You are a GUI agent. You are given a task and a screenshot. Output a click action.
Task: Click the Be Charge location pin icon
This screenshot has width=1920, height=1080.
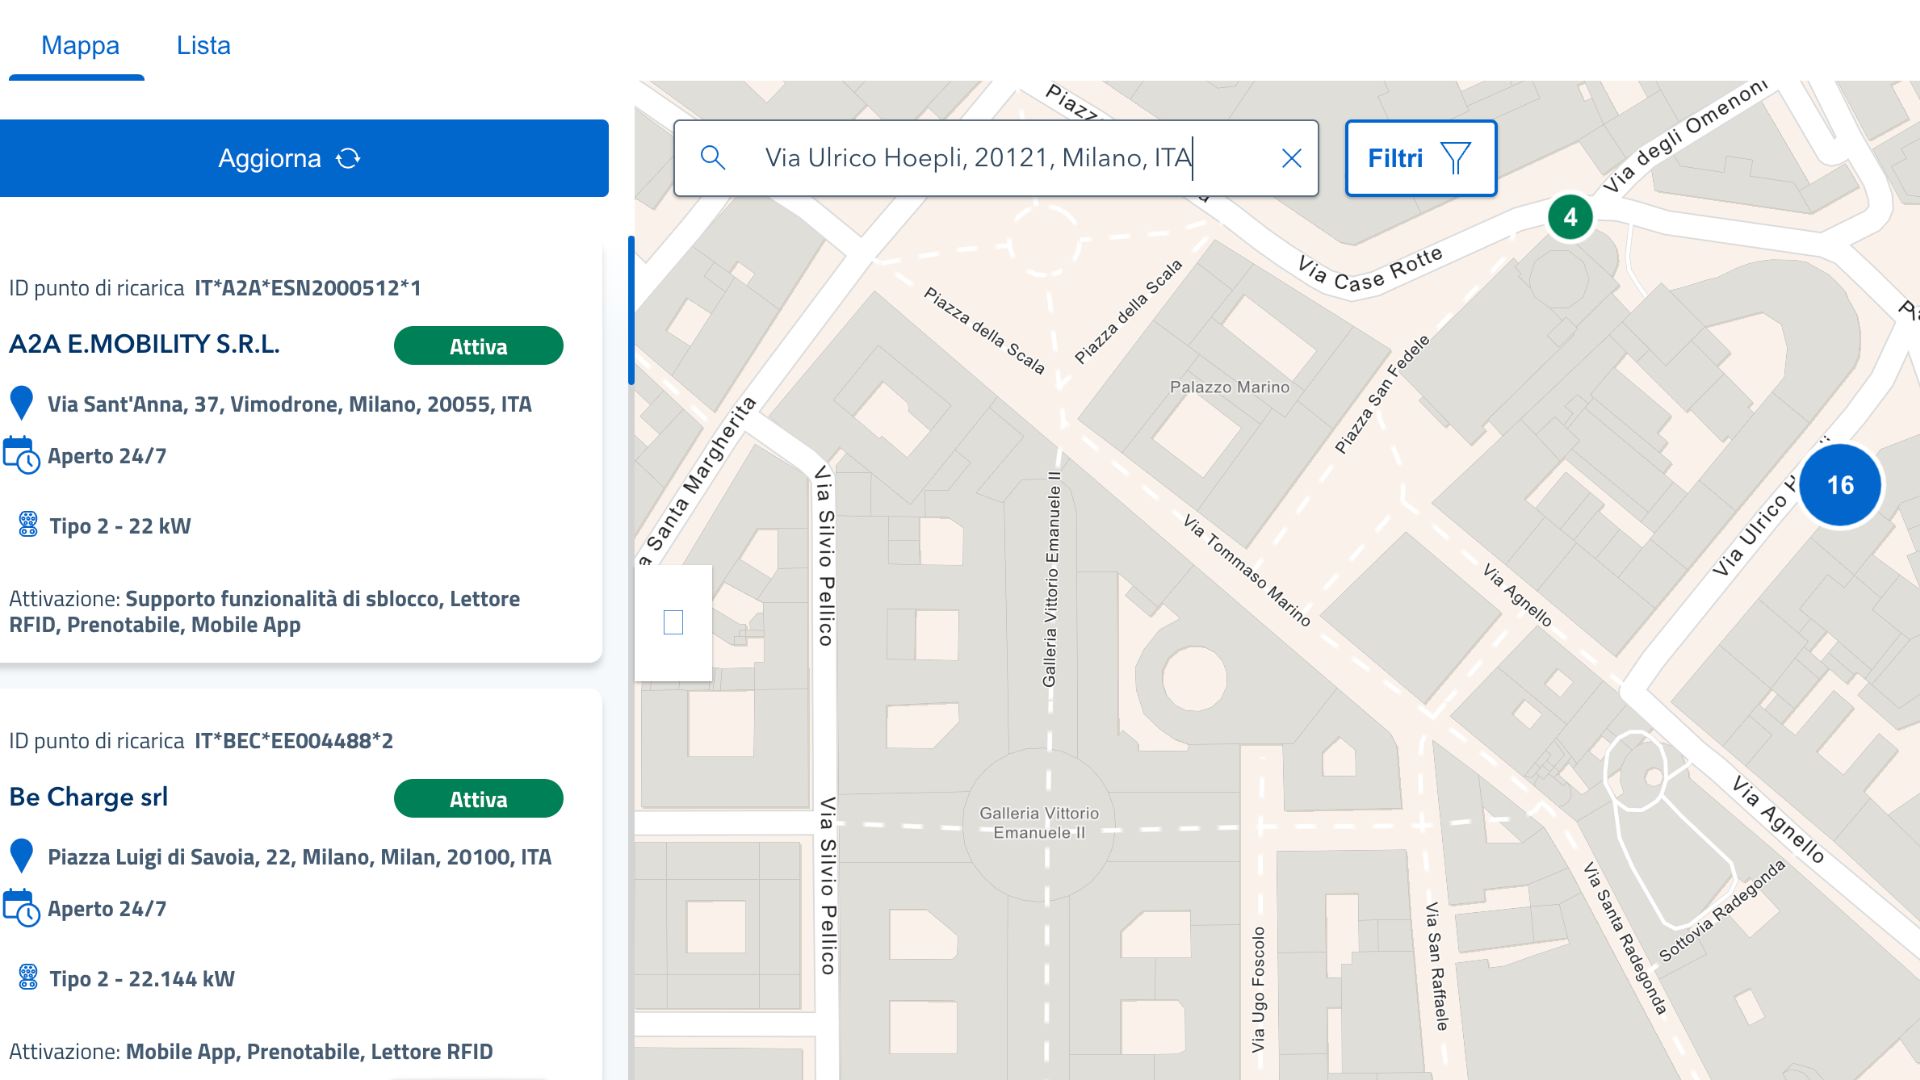click(x=21, y=856)
